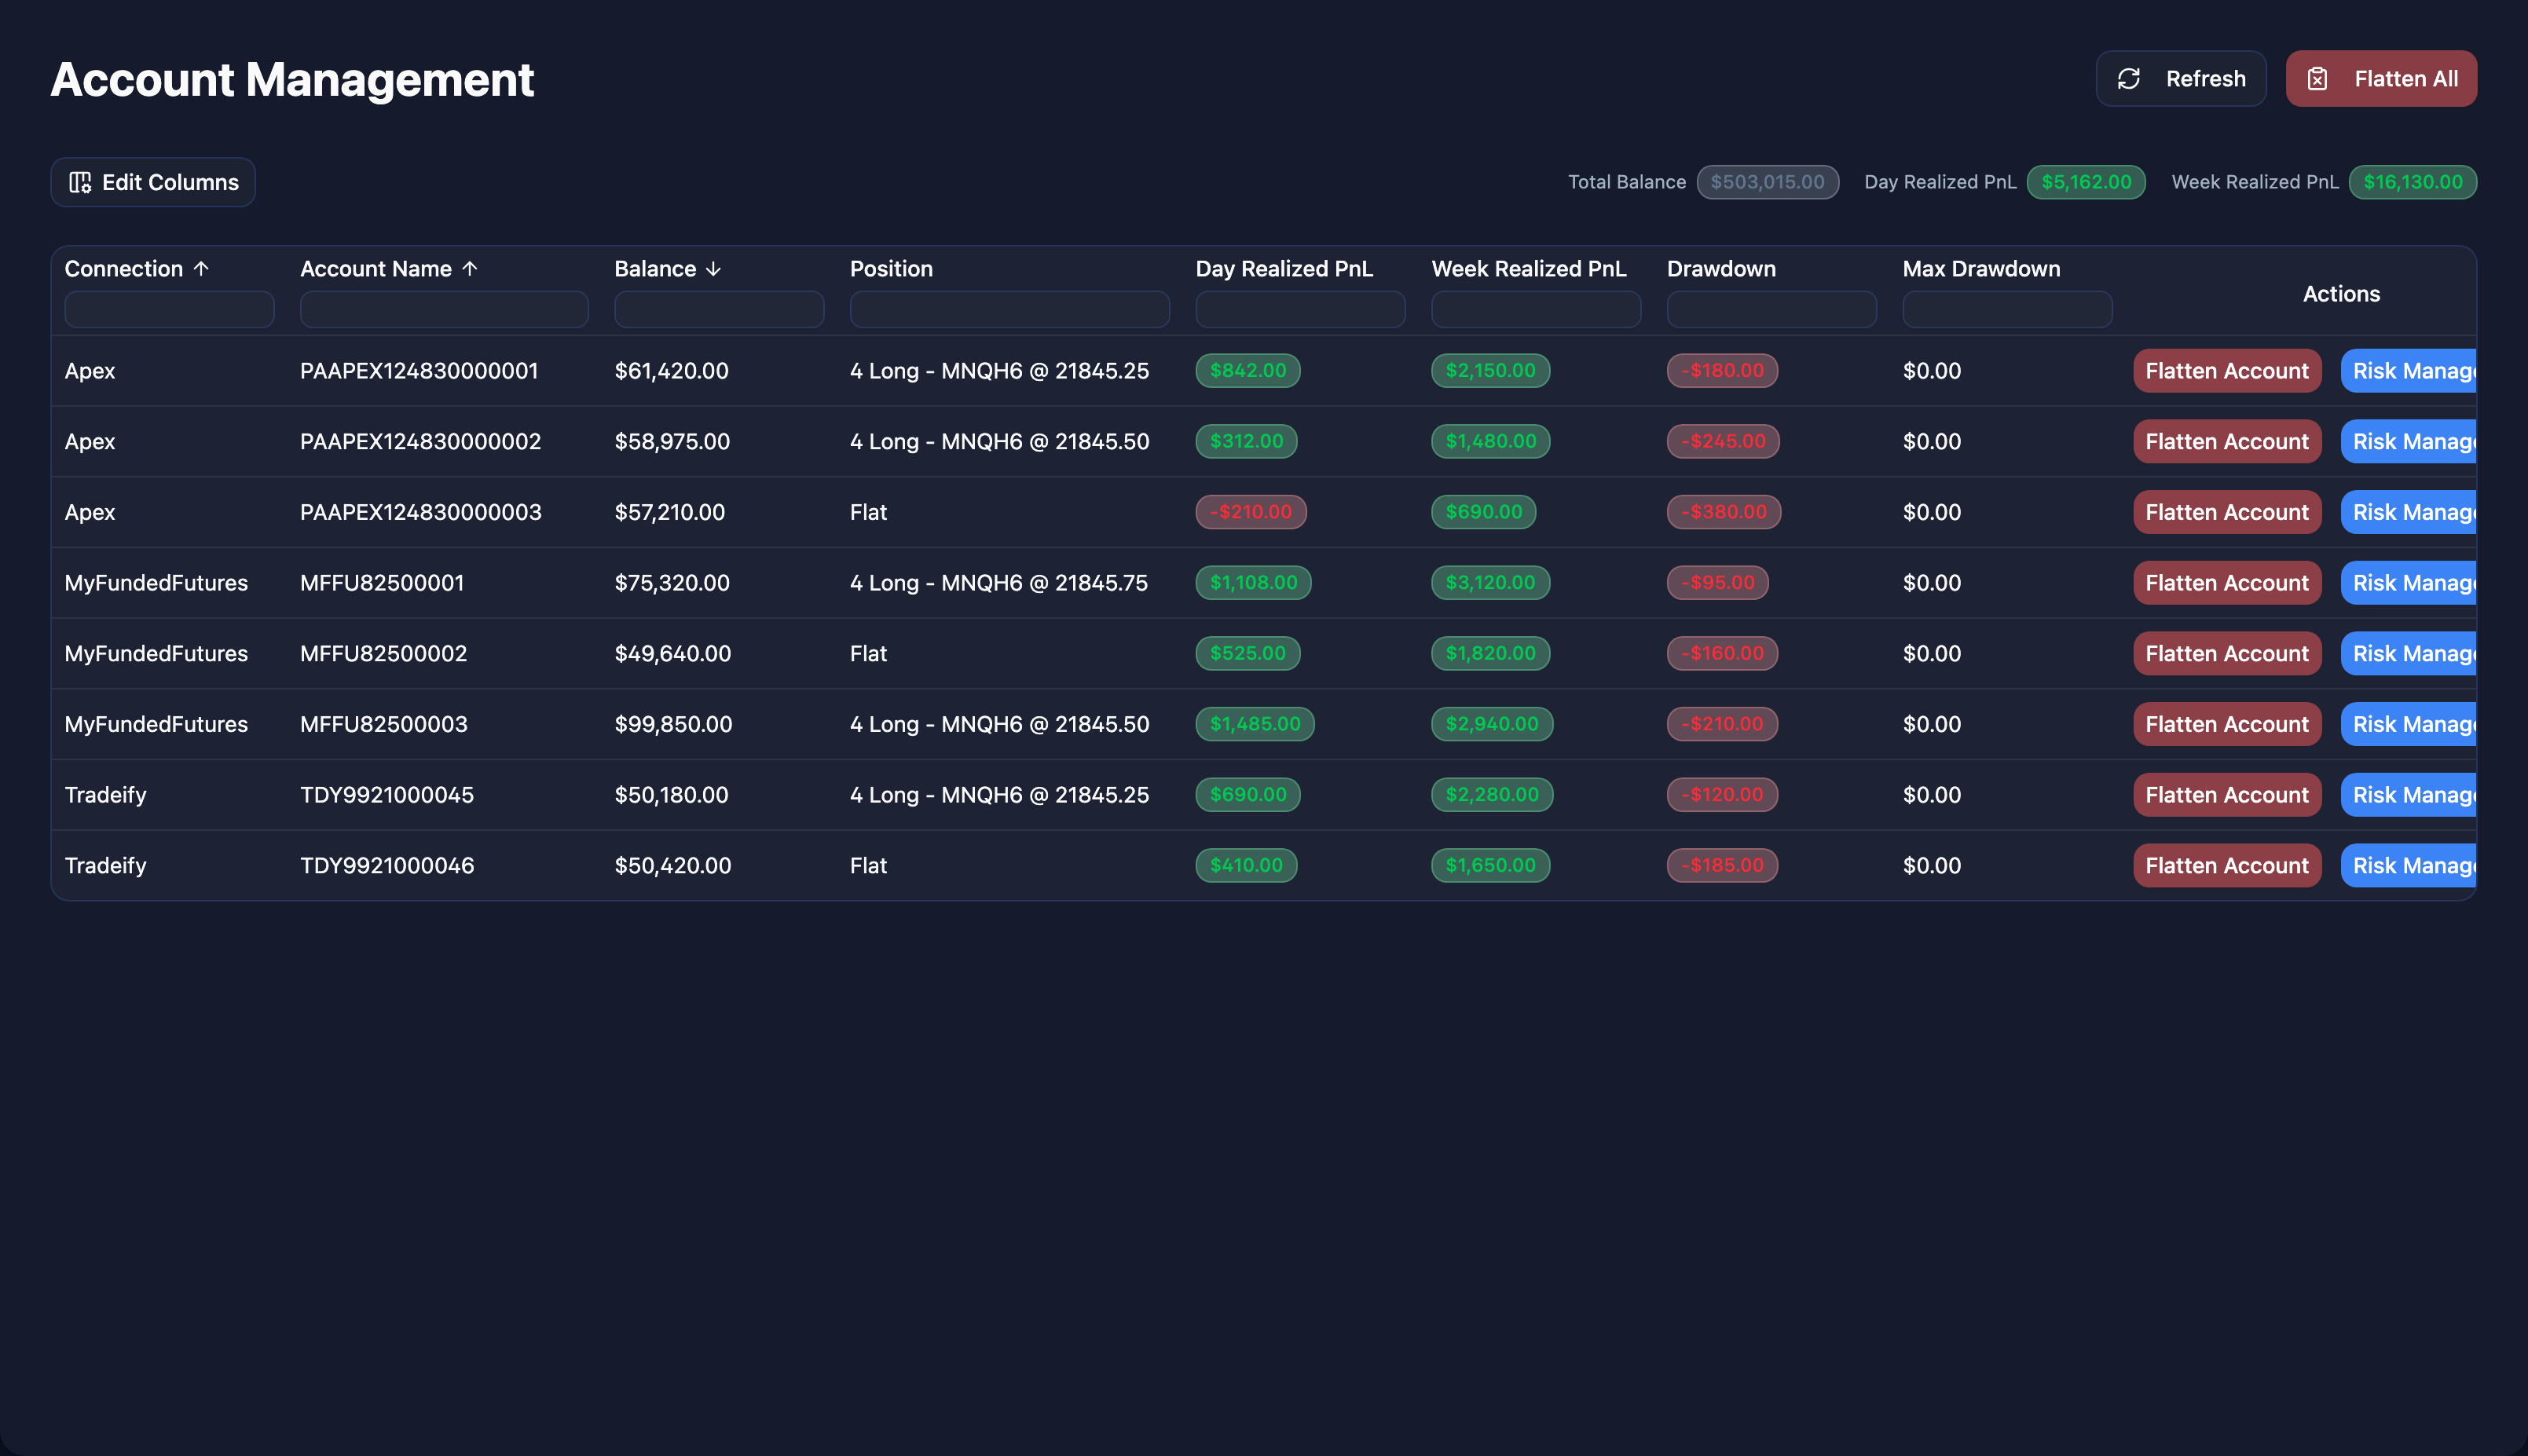Open Risk Manager for TDY9921000046
Viewport: 2528px width, 1456px height.
[x=2408, y=866]
